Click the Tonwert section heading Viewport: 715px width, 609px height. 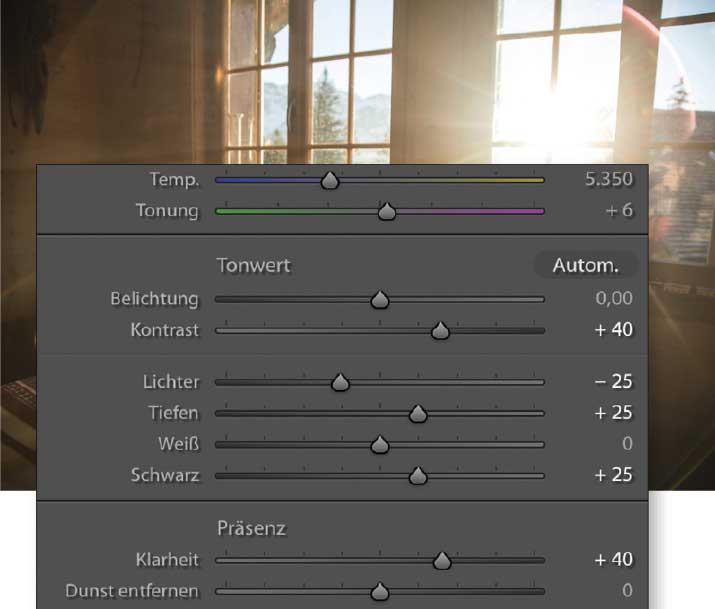(253, 265)
